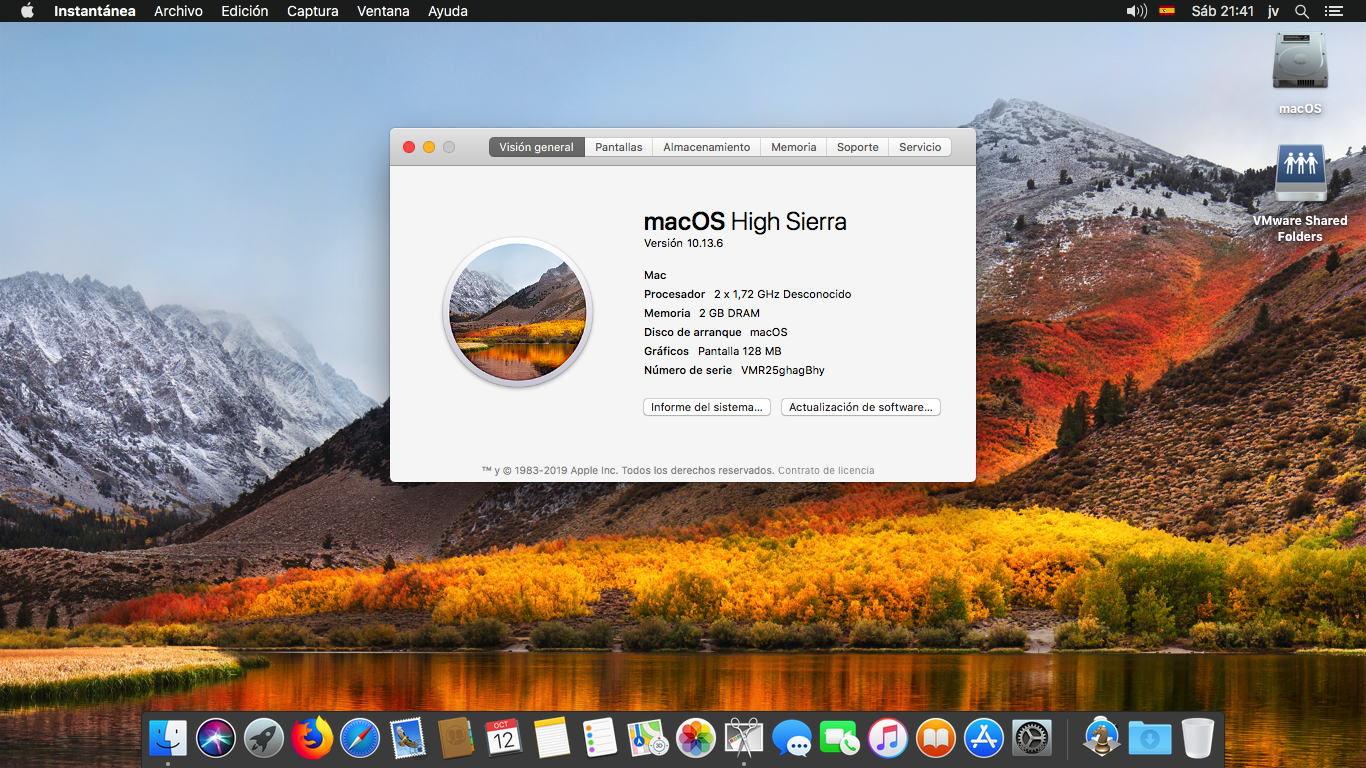The image size is (1366, 768).
Task: Click the volume icon in menu bar
Action: (1136, 11)
